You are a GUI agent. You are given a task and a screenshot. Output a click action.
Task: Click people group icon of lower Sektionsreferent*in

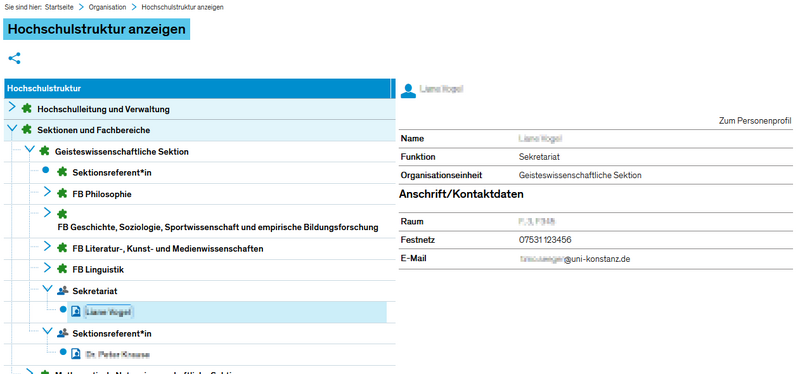(x=62, y=333)
